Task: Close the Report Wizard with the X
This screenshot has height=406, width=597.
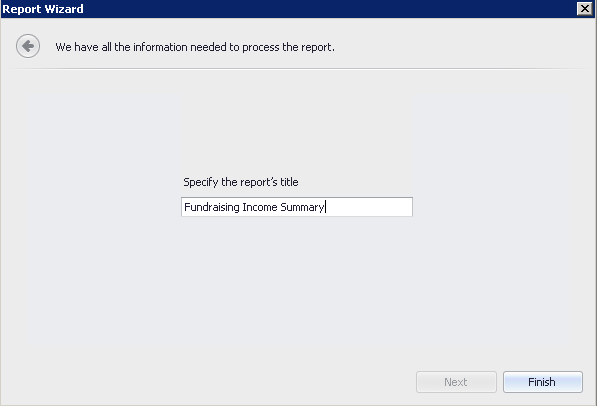Action: [584, 8]
